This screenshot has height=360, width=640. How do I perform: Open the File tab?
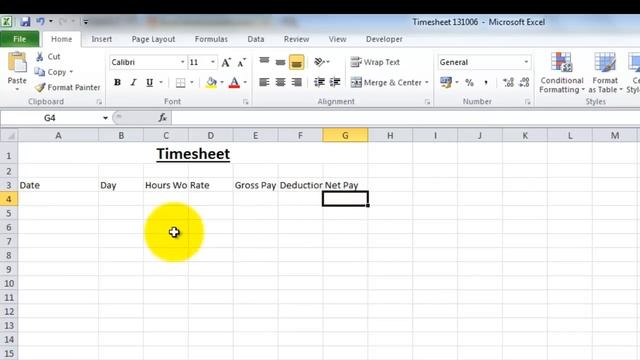[x=20, y=39]
